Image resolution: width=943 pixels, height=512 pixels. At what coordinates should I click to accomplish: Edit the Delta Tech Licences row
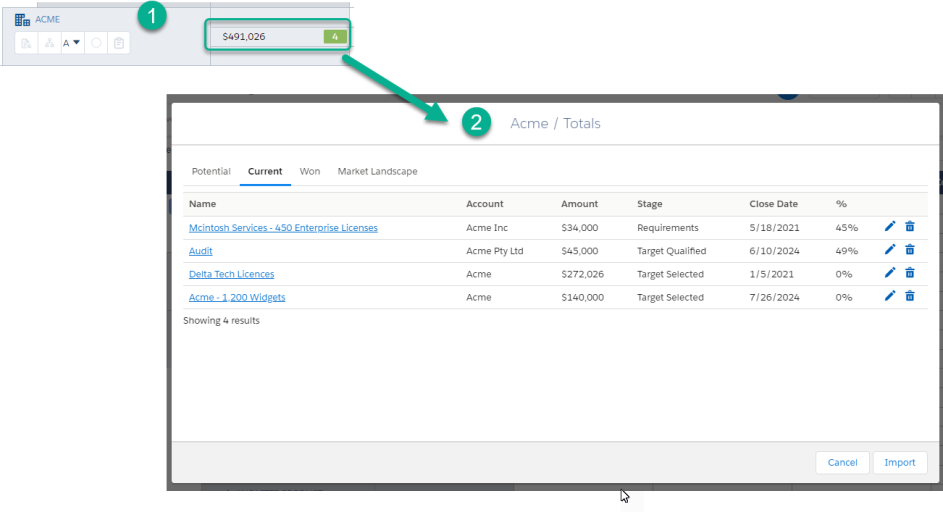pos(890,273)
